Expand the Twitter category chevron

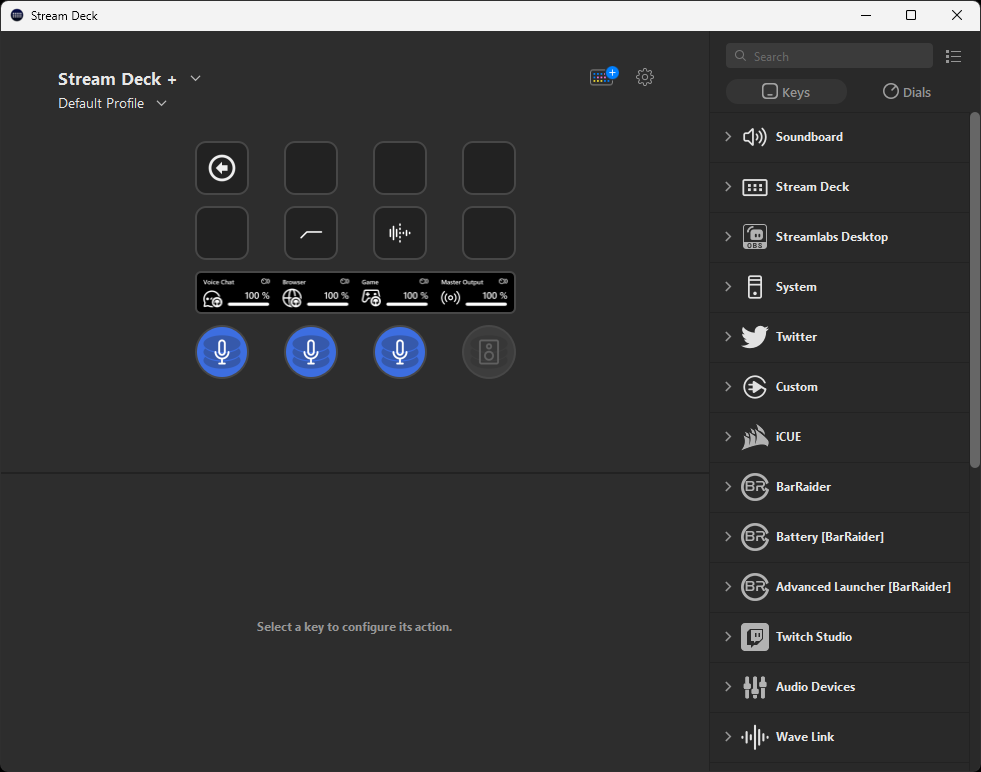click(728, 337)
